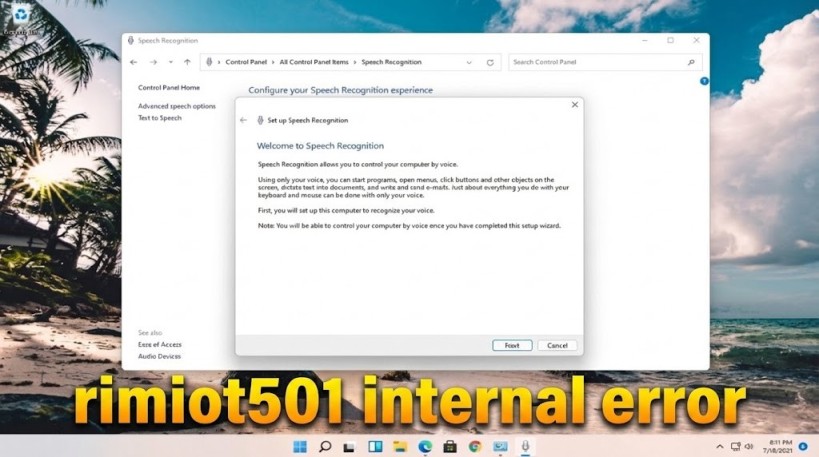Click the wizard back arrow
The image size is (819, 457).
(x=243, y=120)
